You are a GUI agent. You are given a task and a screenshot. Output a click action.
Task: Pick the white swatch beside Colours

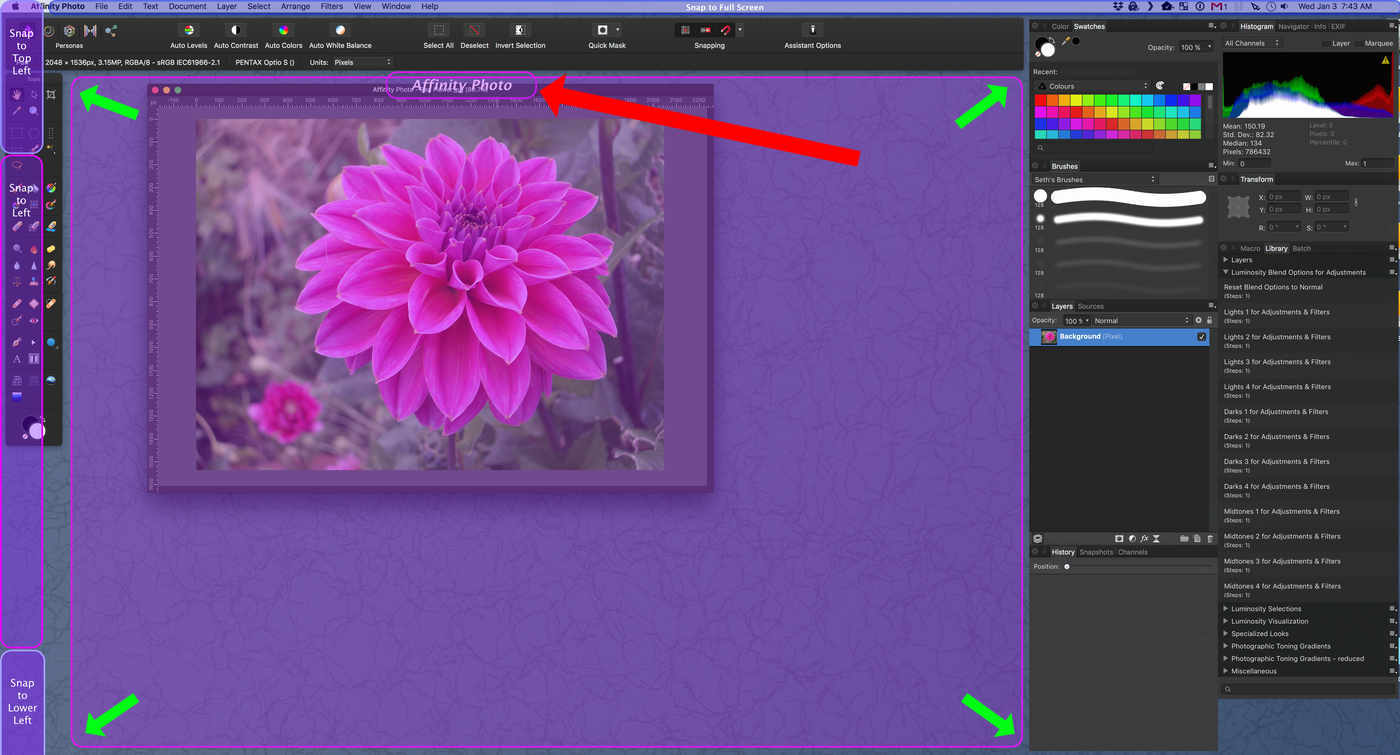click(1211, 86)
